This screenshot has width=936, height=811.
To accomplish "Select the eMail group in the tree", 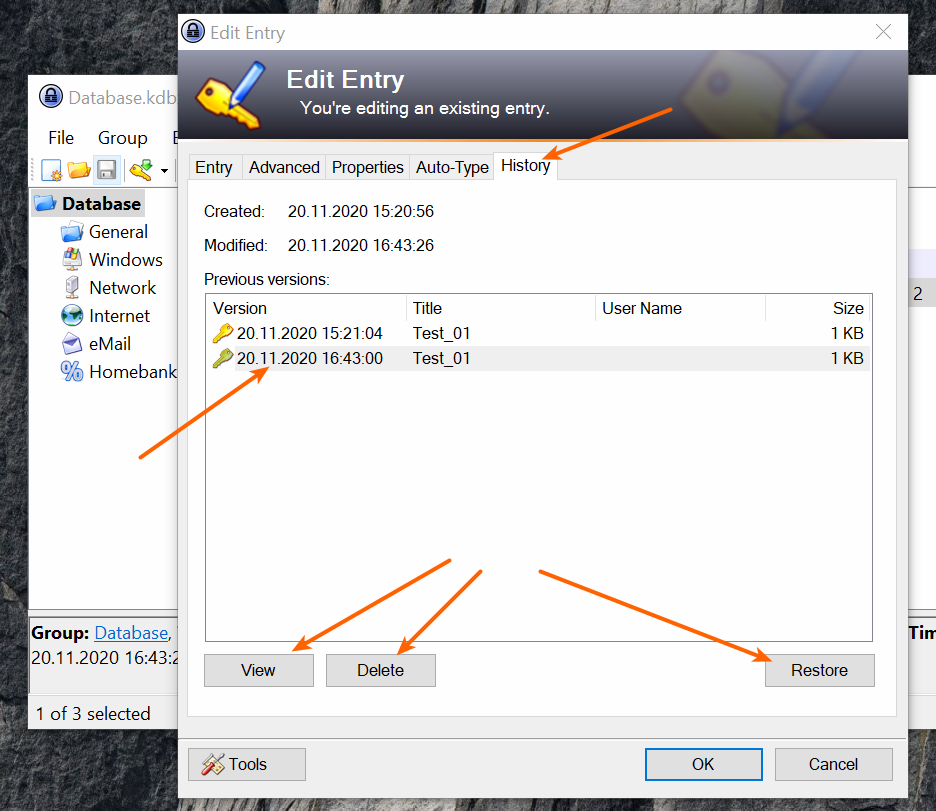I will click(109, 343).
